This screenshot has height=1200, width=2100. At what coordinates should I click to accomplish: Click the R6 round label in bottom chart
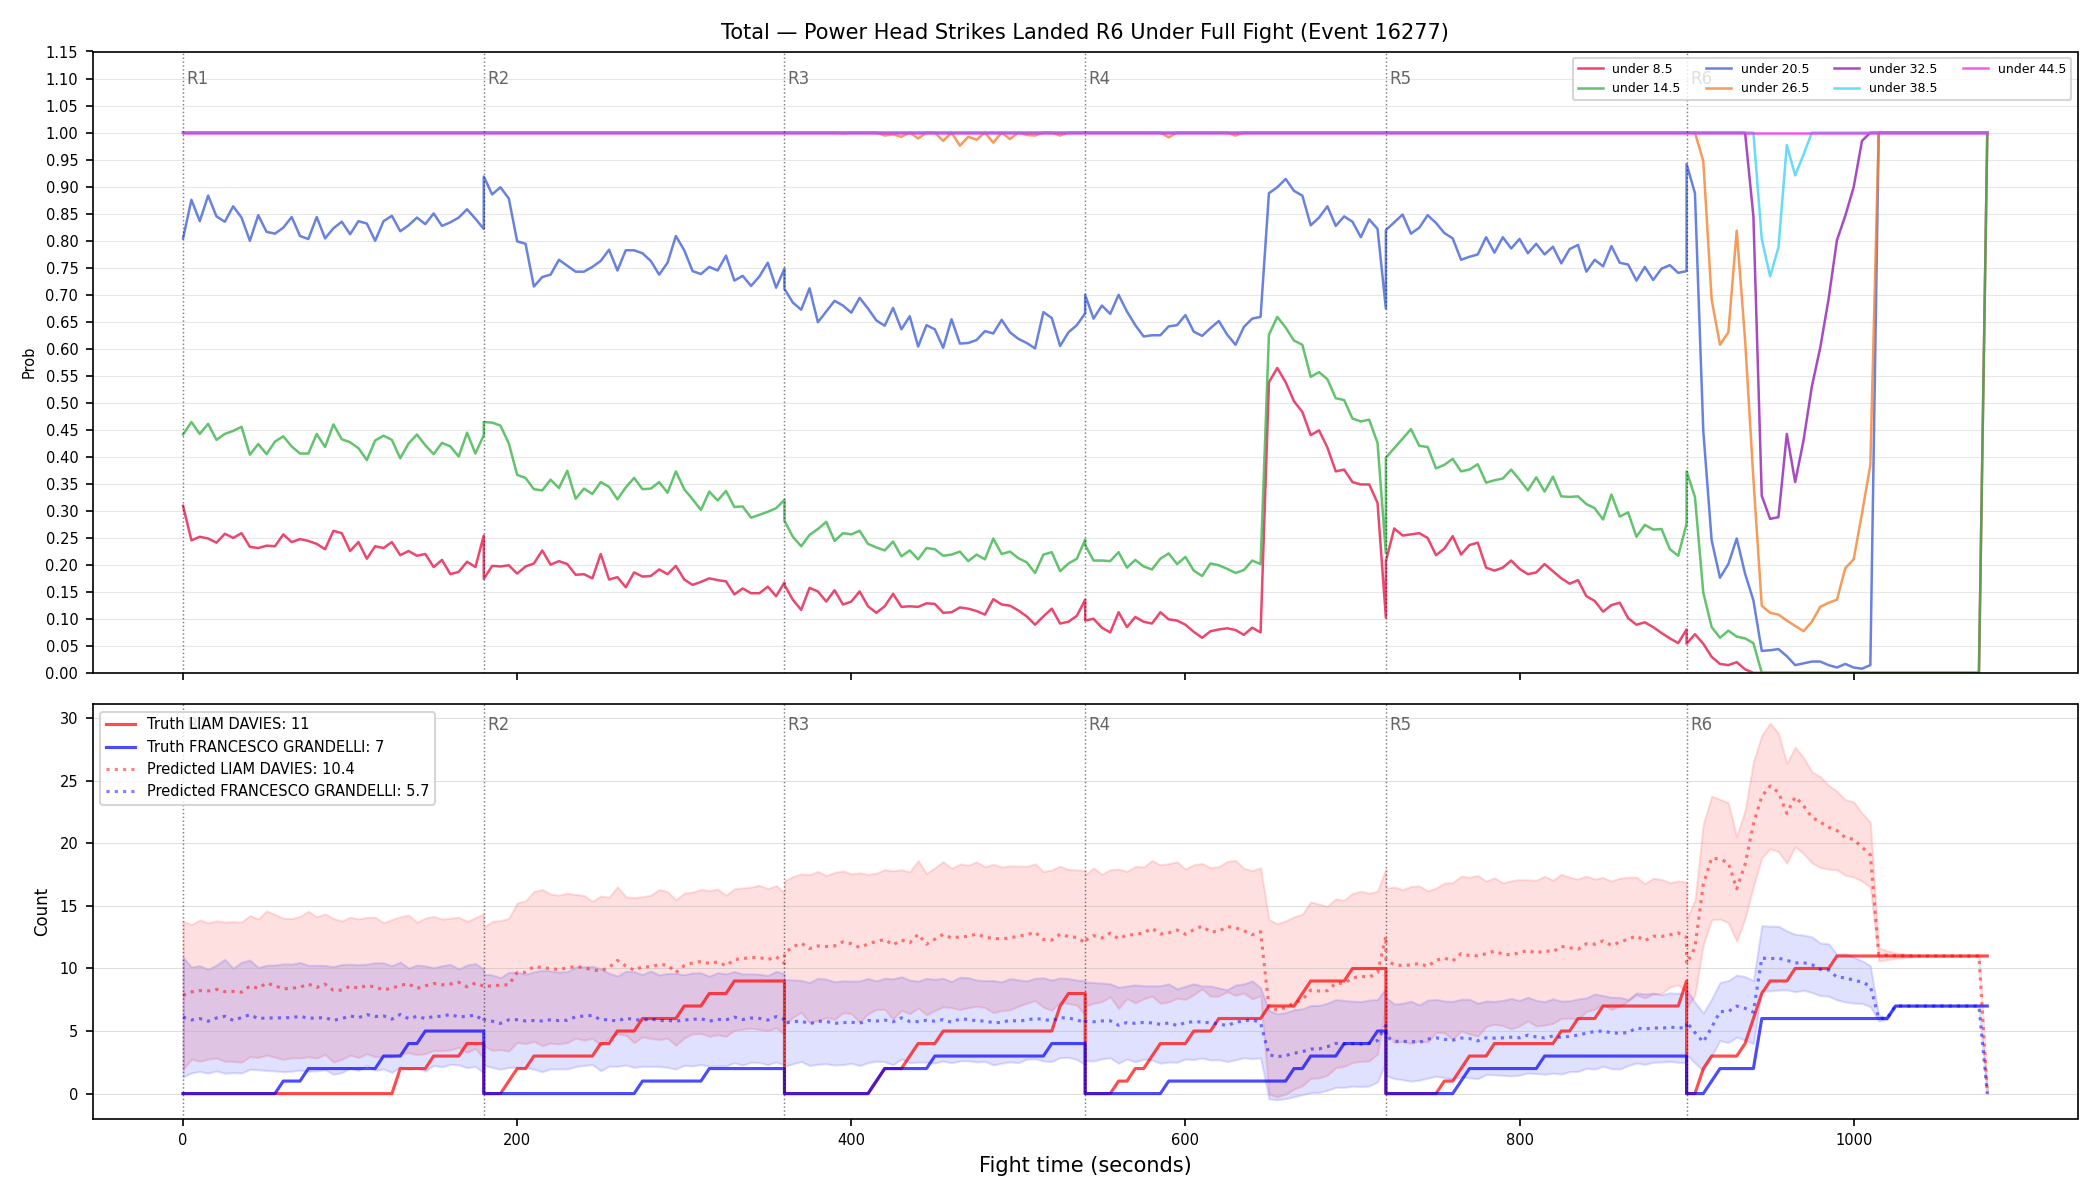[x=1701, y=724]
